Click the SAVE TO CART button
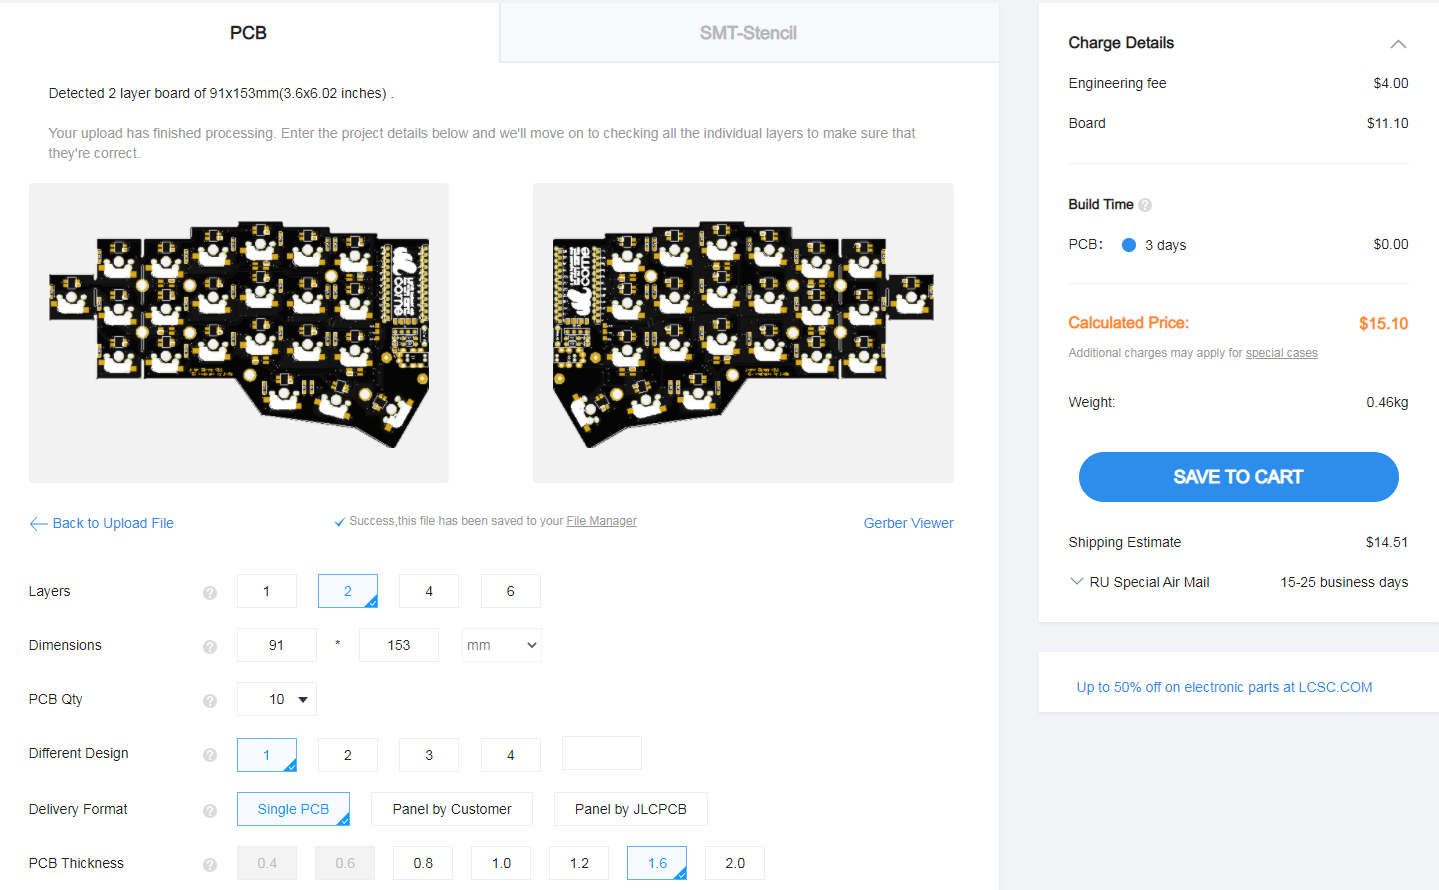 point(1238,477)
